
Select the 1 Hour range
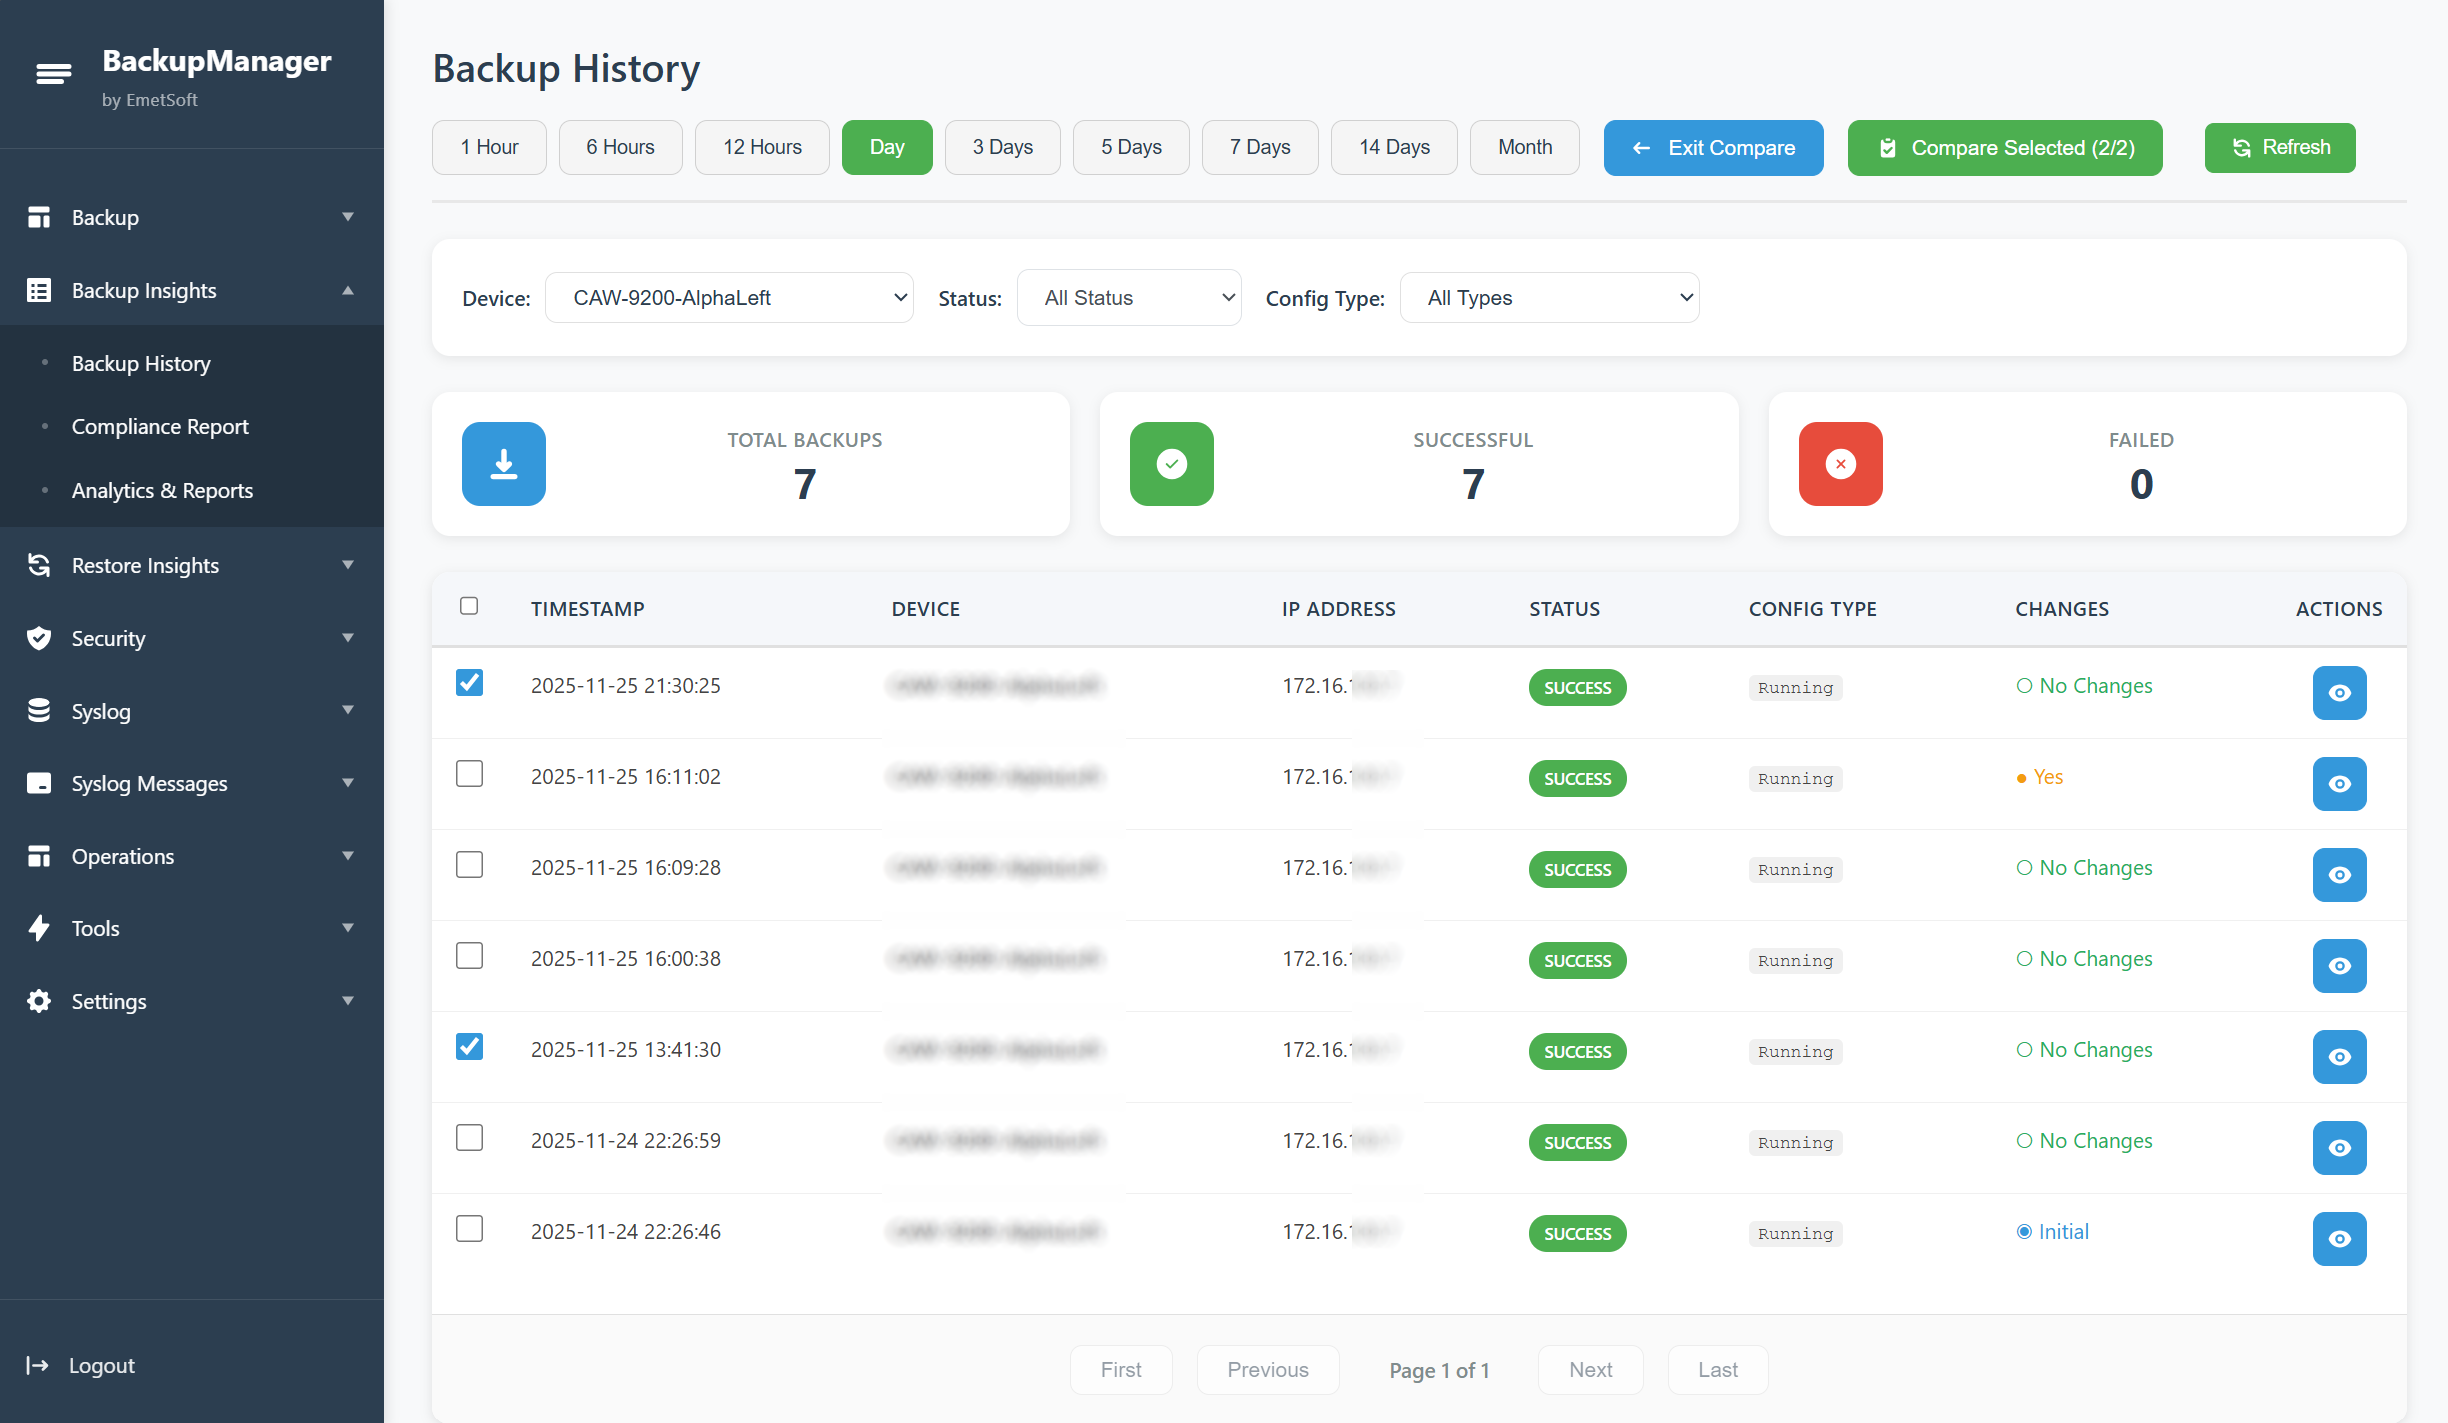point(489,147)
